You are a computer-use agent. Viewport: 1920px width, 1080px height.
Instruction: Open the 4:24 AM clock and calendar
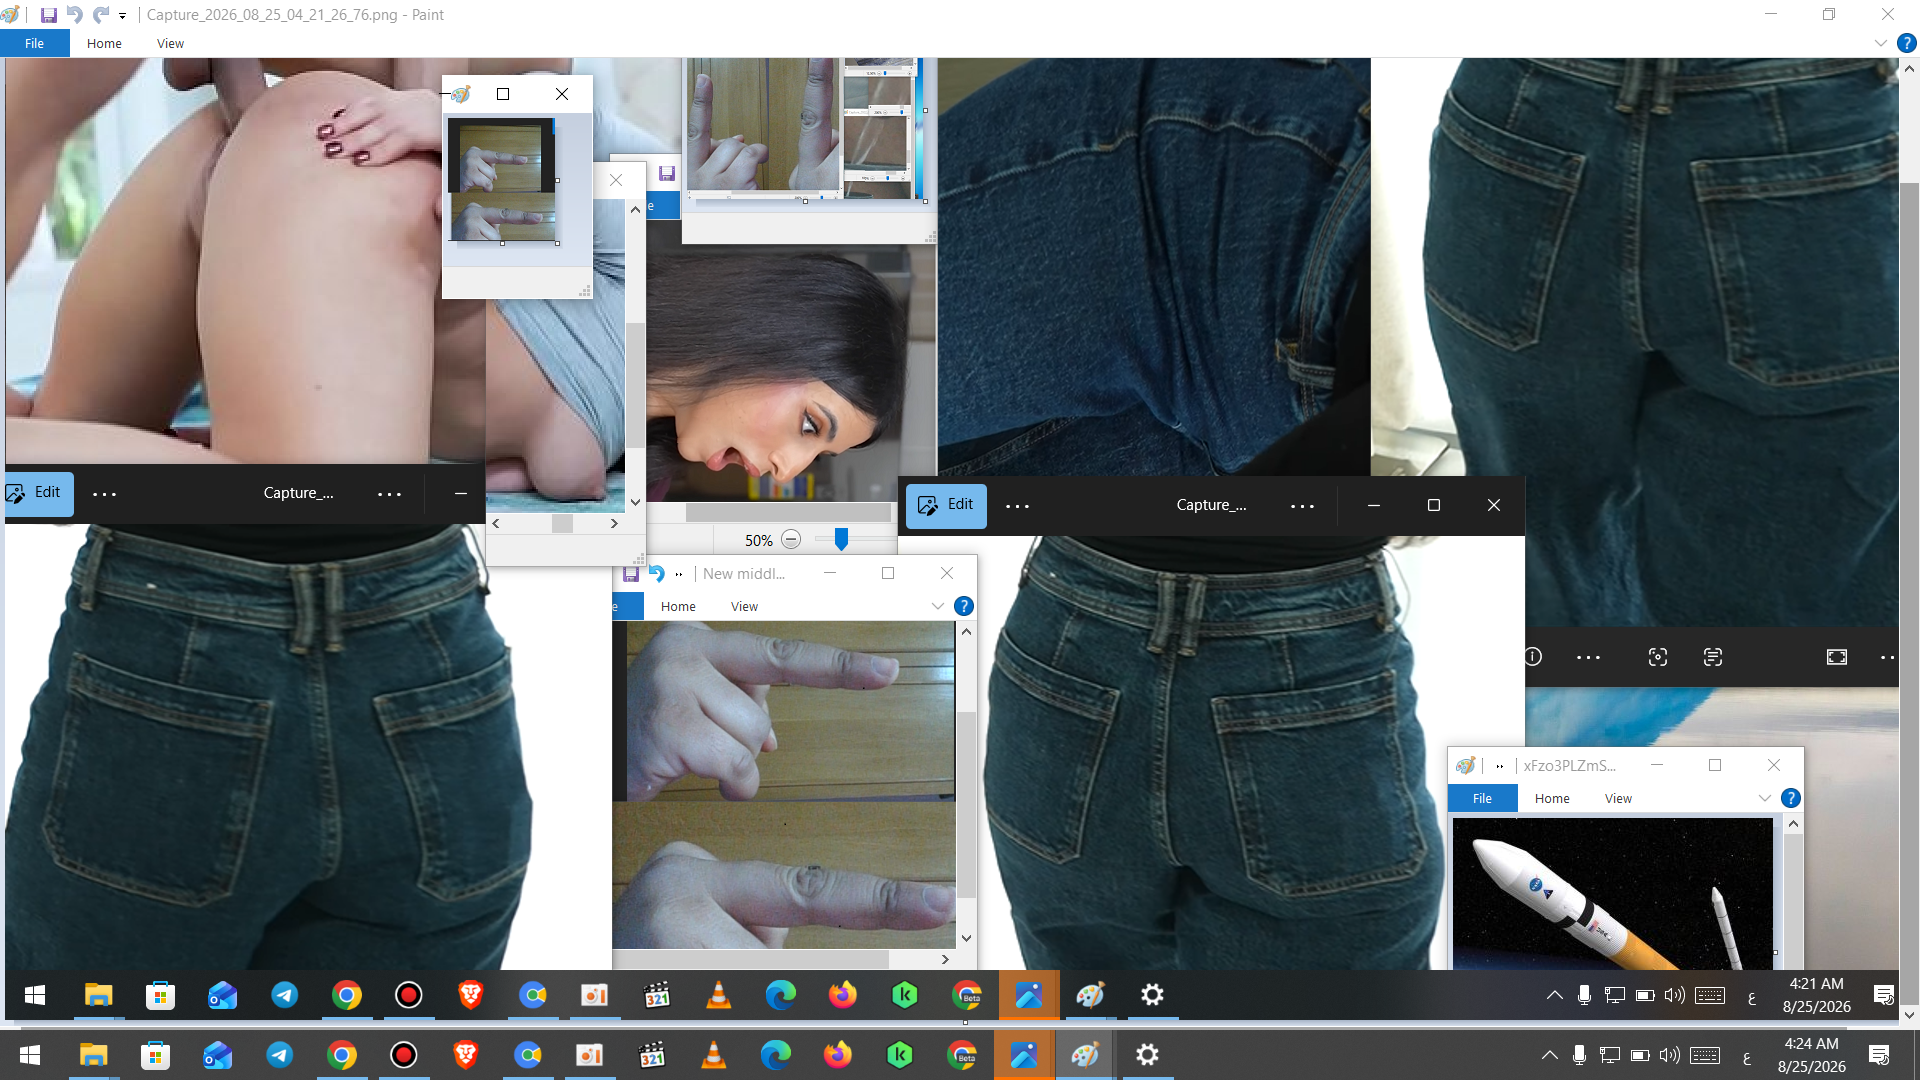tap(1811, 1055)
